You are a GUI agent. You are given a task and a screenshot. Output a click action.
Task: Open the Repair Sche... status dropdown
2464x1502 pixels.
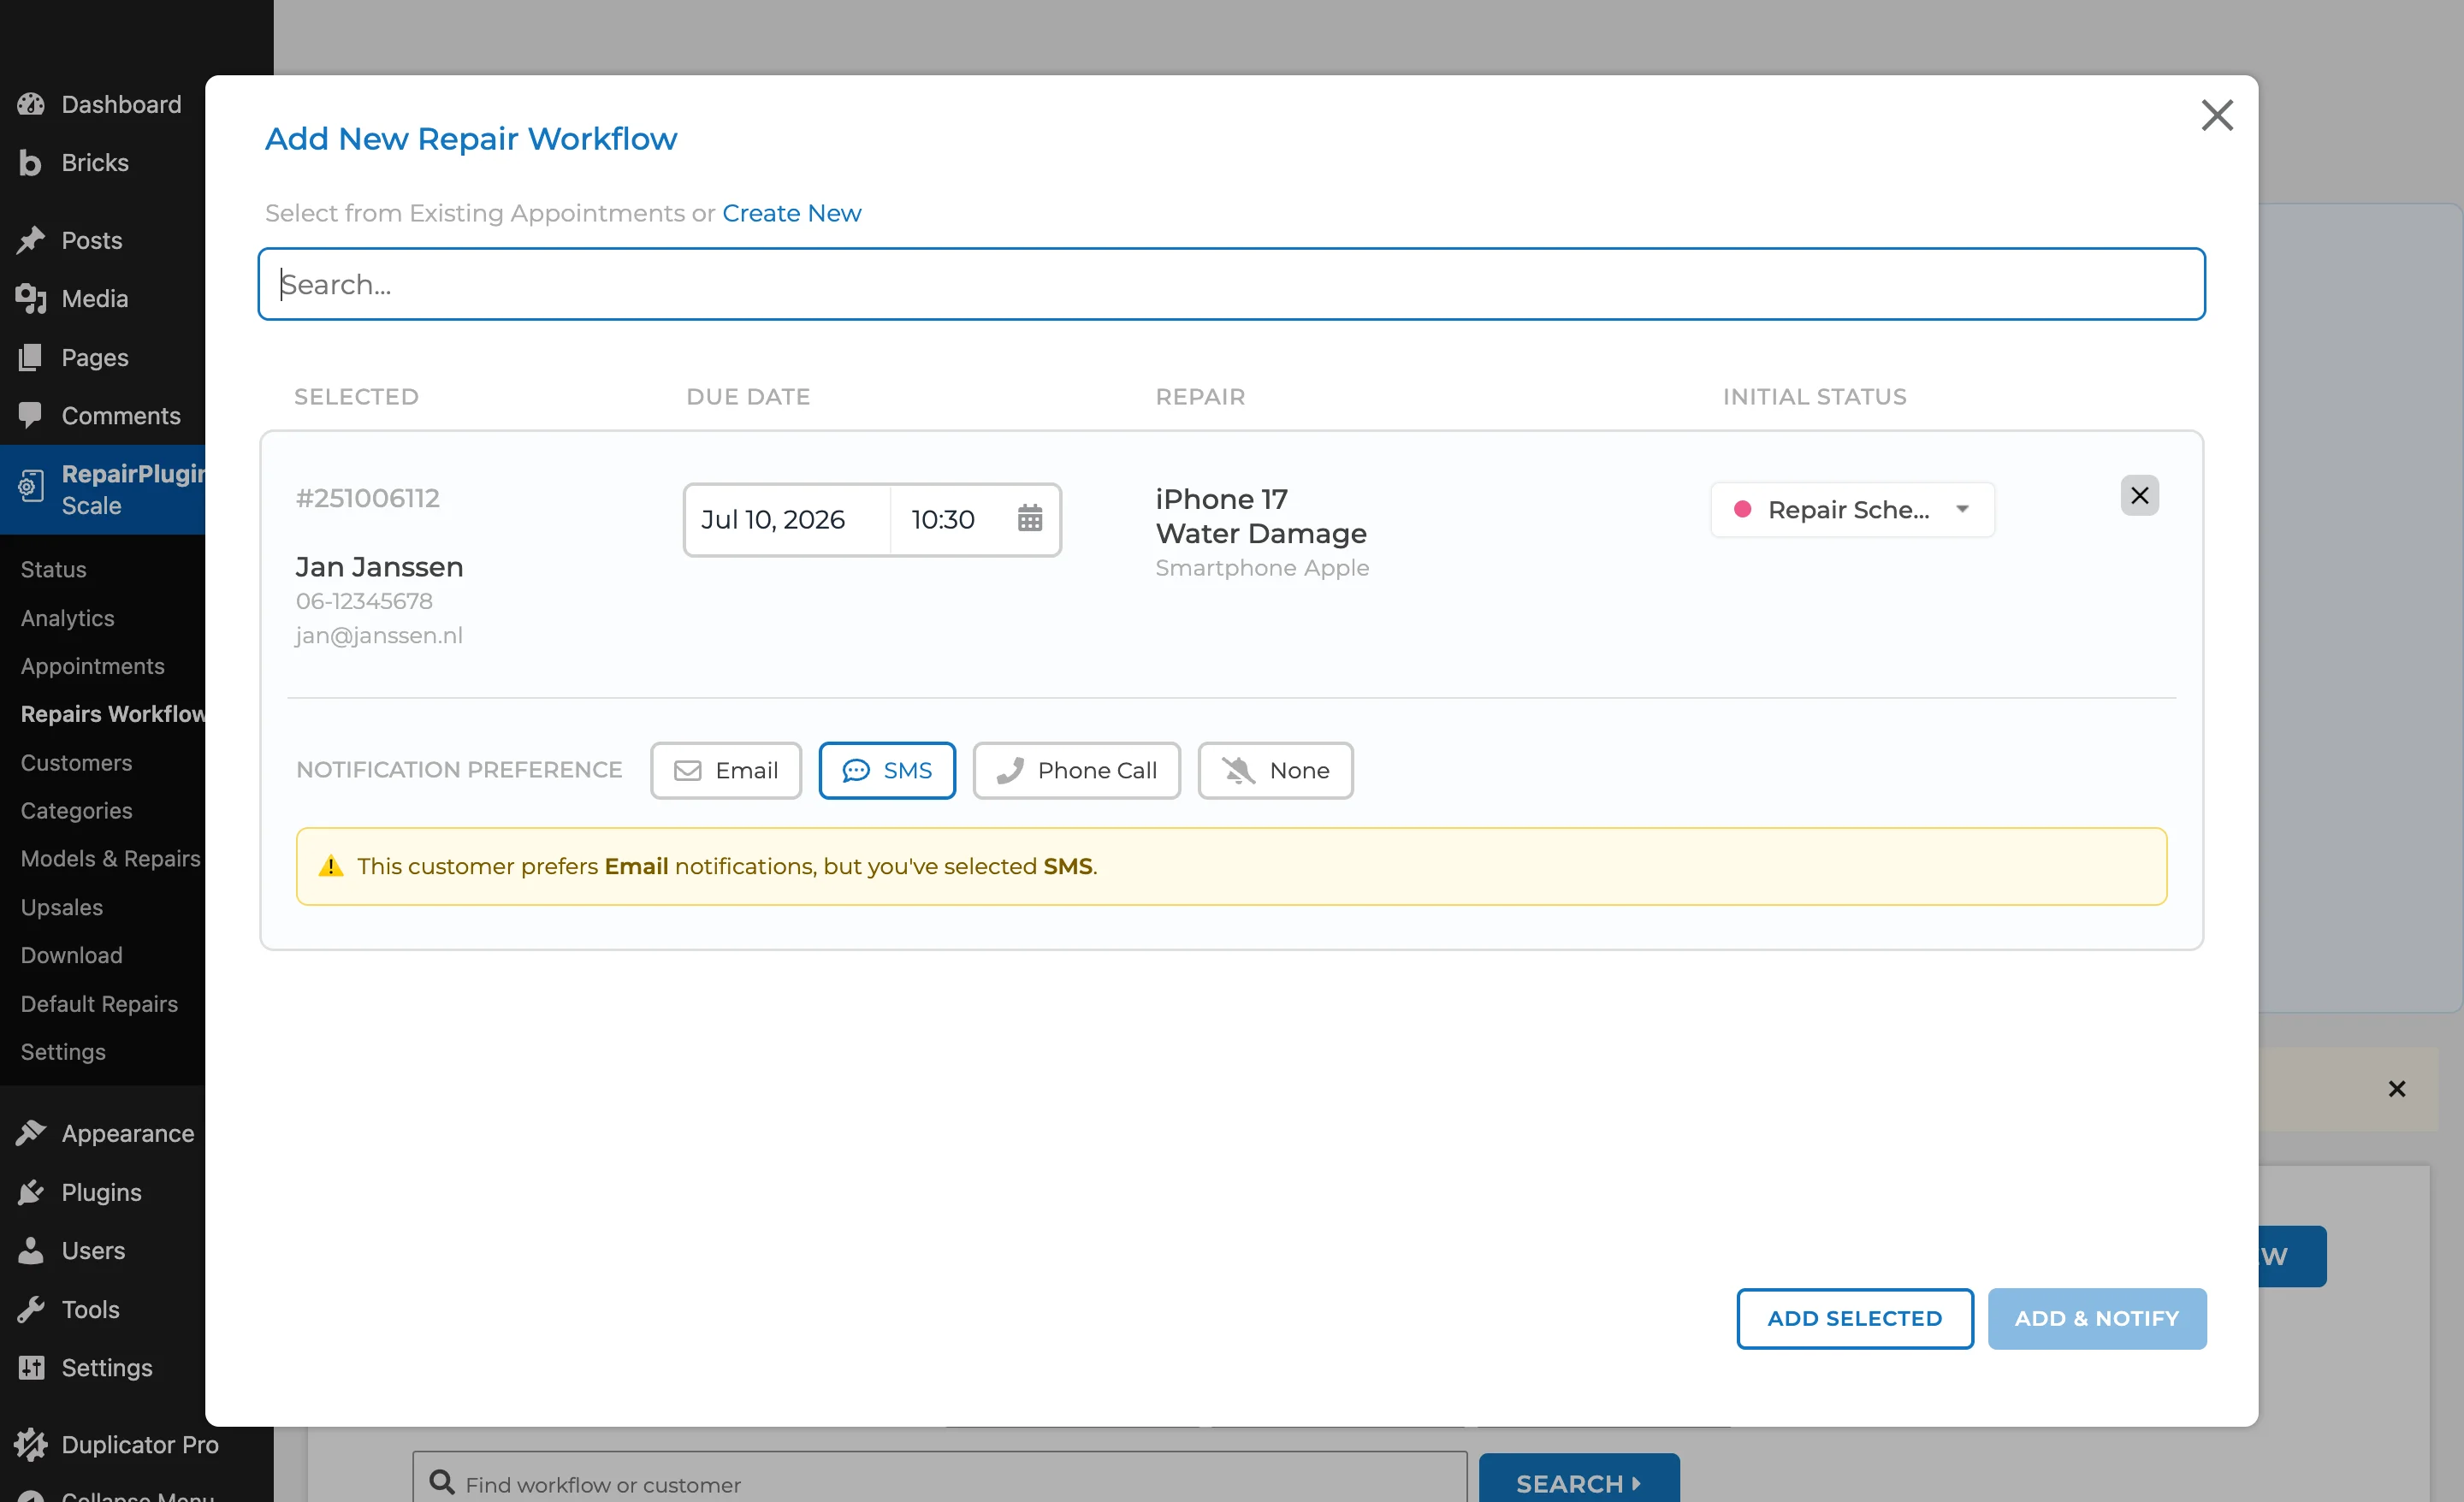coord(1851,509)
